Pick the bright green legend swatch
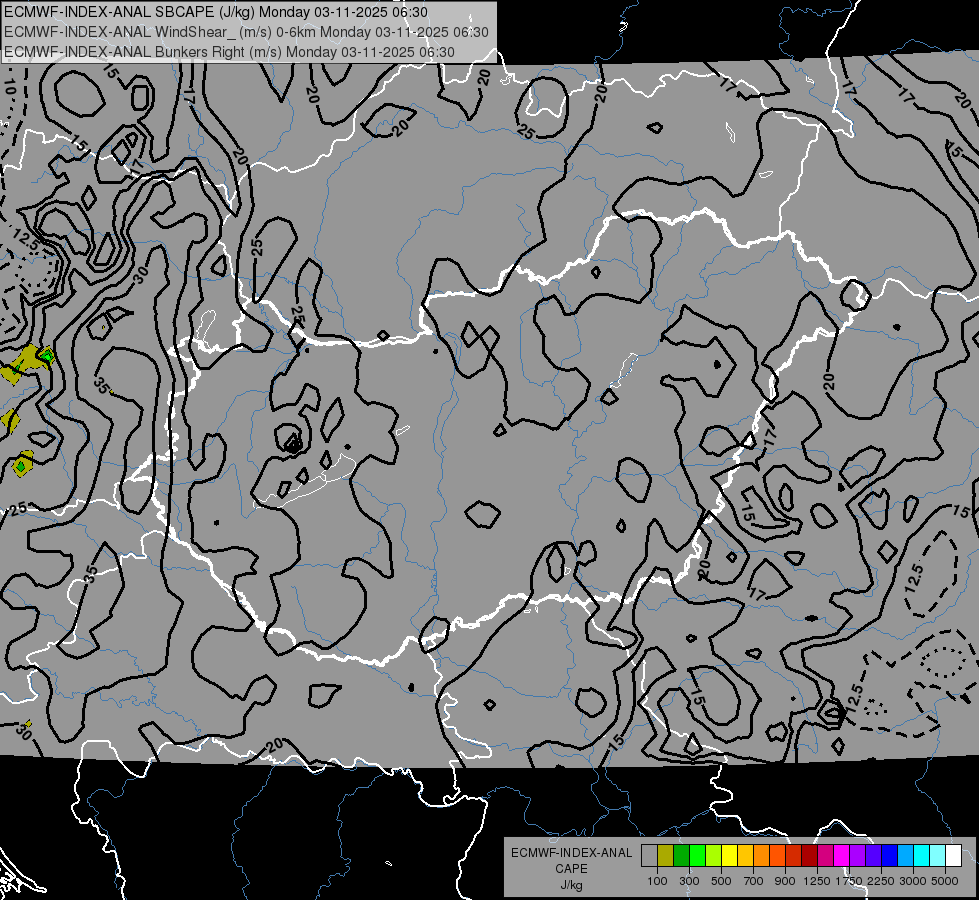The image size is (979, 900). 697,855
